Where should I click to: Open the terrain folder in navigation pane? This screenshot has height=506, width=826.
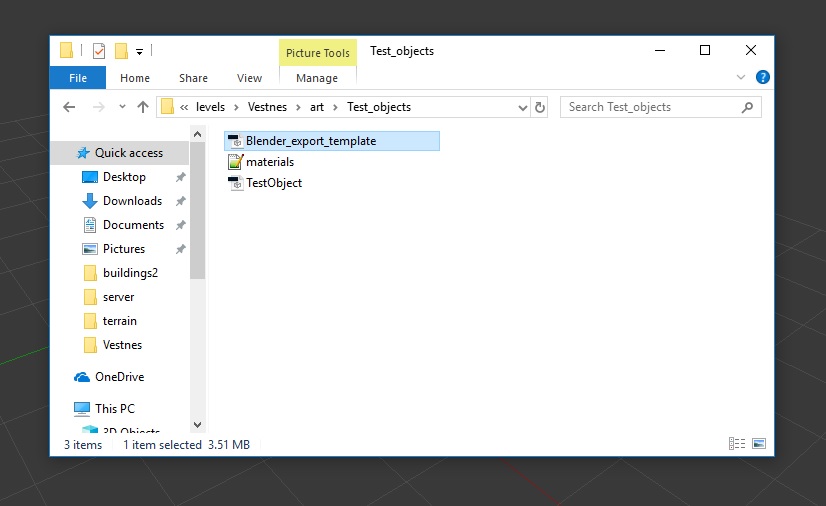120,321
